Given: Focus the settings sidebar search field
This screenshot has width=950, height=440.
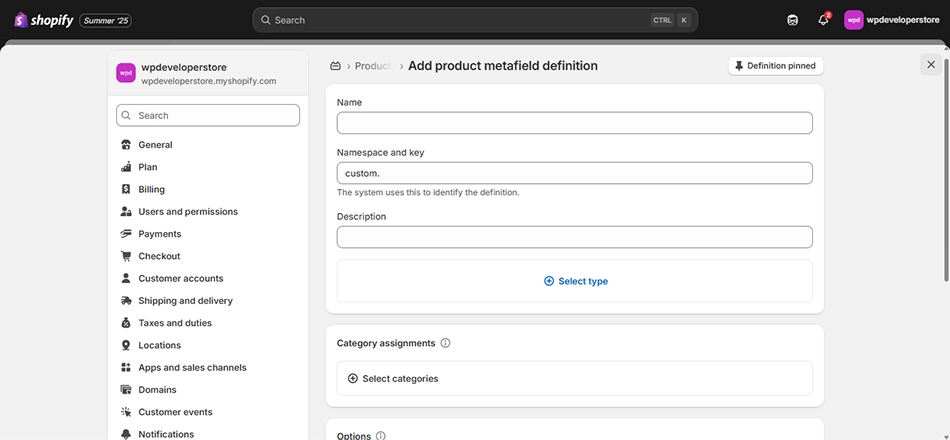Looking at the screenshot, I should (x=208, y=115).
